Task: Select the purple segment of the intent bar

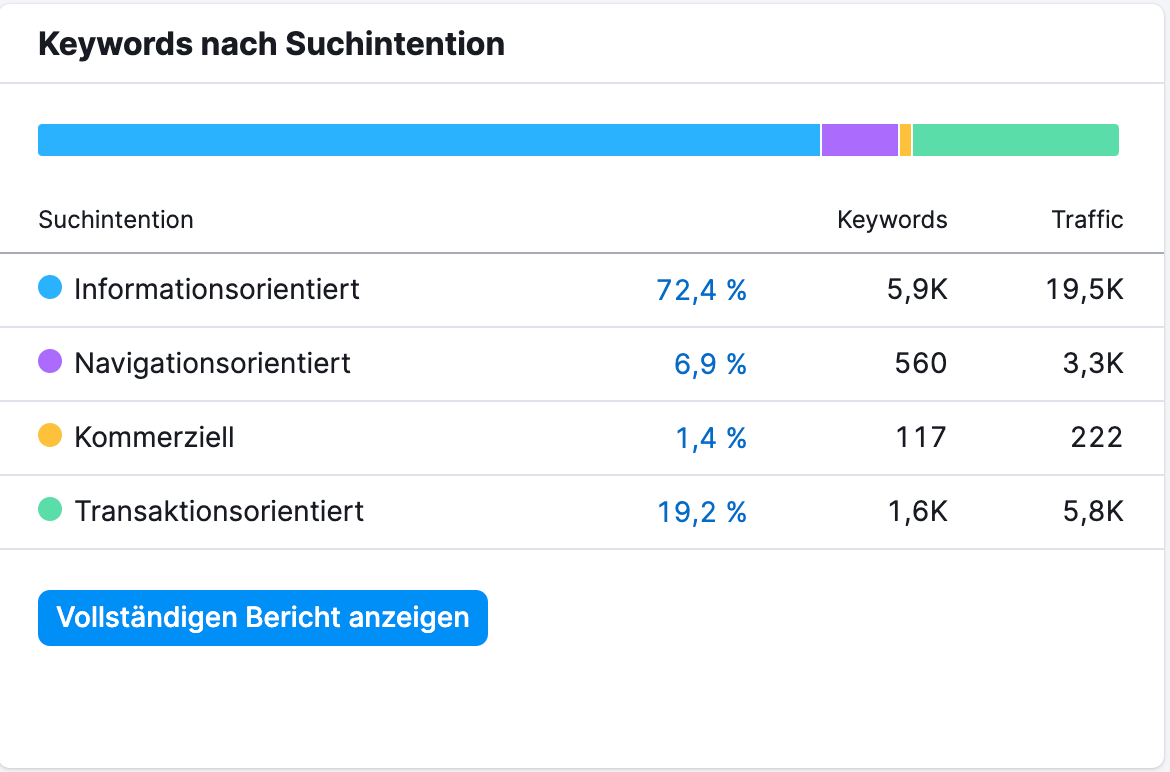Action: point(860,140)
